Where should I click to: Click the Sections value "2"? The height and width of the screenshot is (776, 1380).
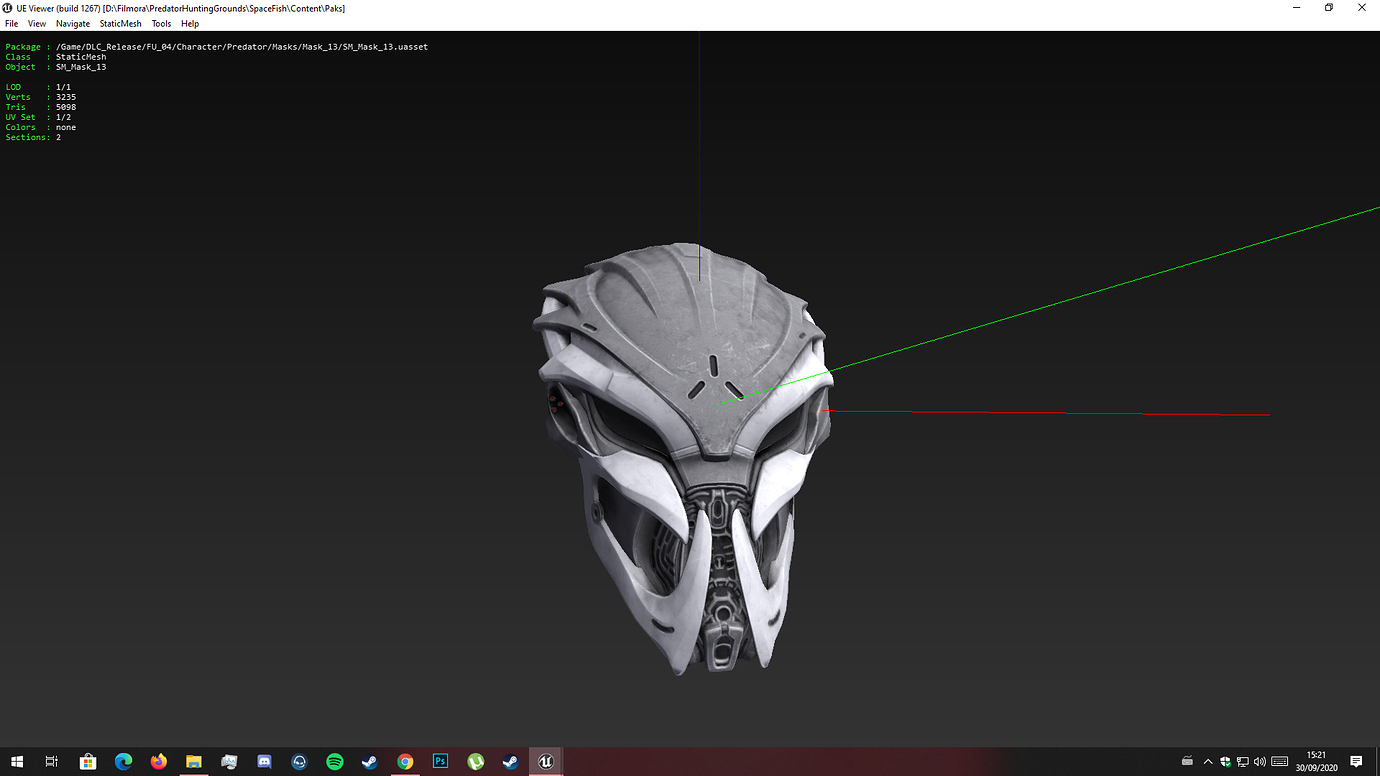coord(58,137)
